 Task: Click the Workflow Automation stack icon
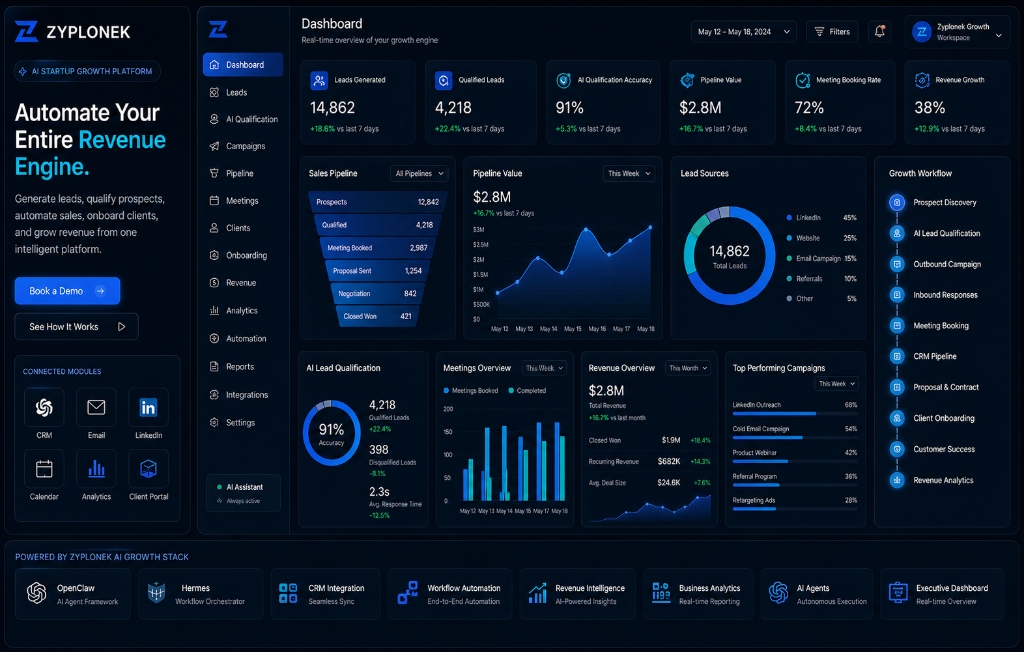pos(408,593)
